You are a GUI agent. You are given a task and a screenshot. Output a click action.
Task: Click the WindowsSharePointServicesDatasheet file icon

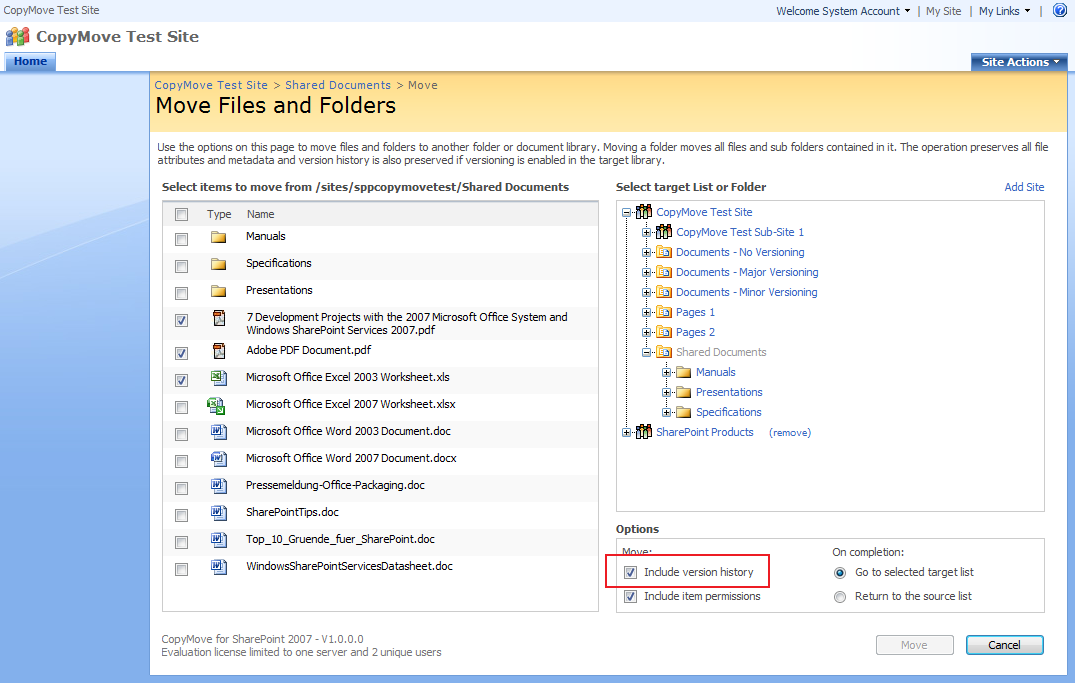pyautogui.click(x=219, y=567)
